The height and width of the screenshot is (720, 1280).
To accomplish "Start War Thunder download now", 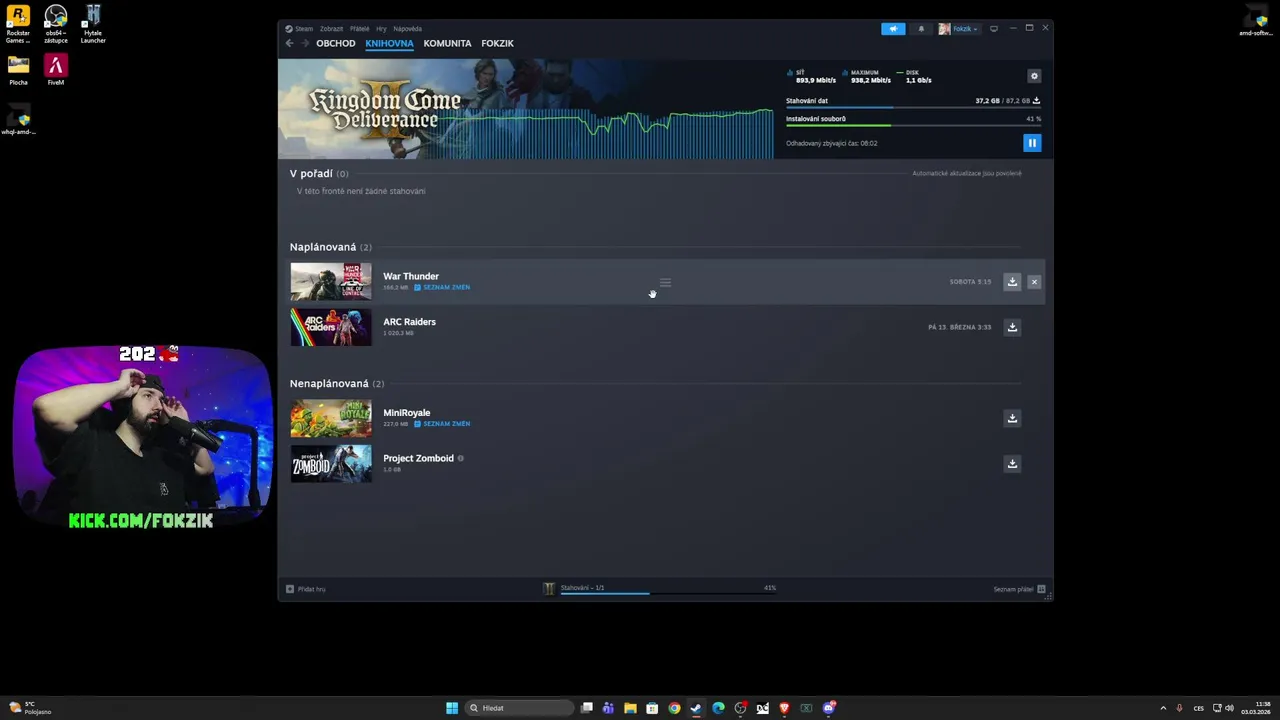I will pos(1012,282).
